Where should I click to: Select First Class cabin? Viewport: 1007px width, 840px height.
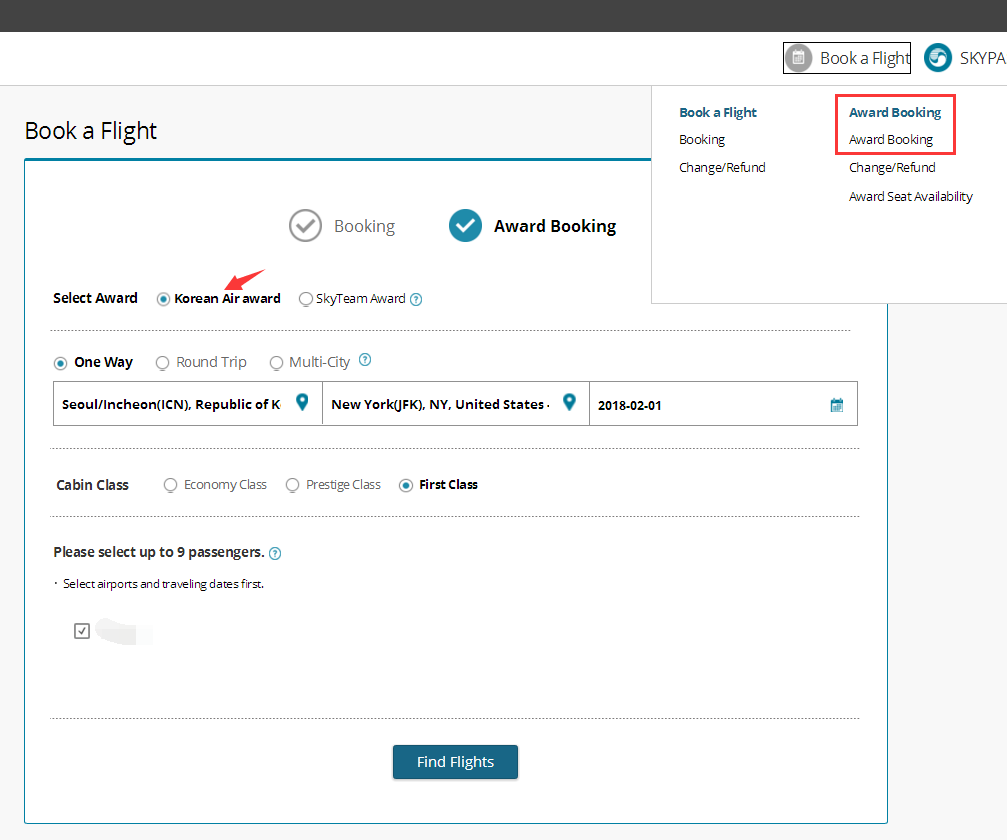click(406, 486)
